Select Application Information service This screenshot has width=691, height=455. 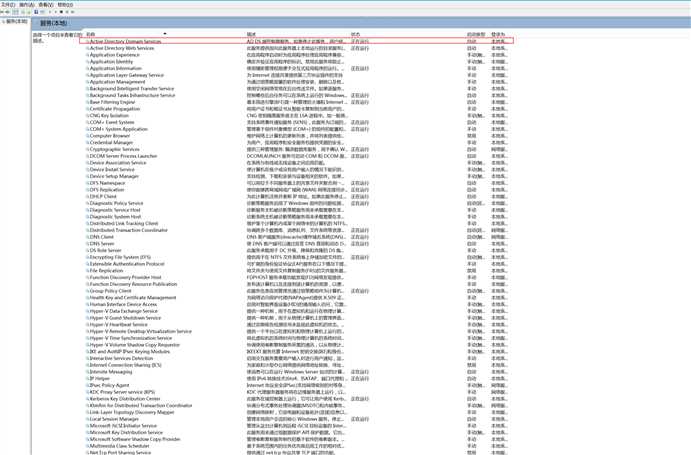coord(115,68)
